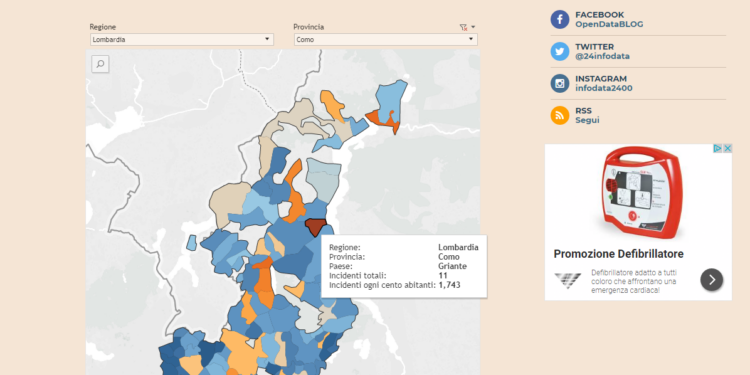This screenshot has width=750, height=375.
Task: Open the @24infodata Twitter link
Action: [602, 56]
